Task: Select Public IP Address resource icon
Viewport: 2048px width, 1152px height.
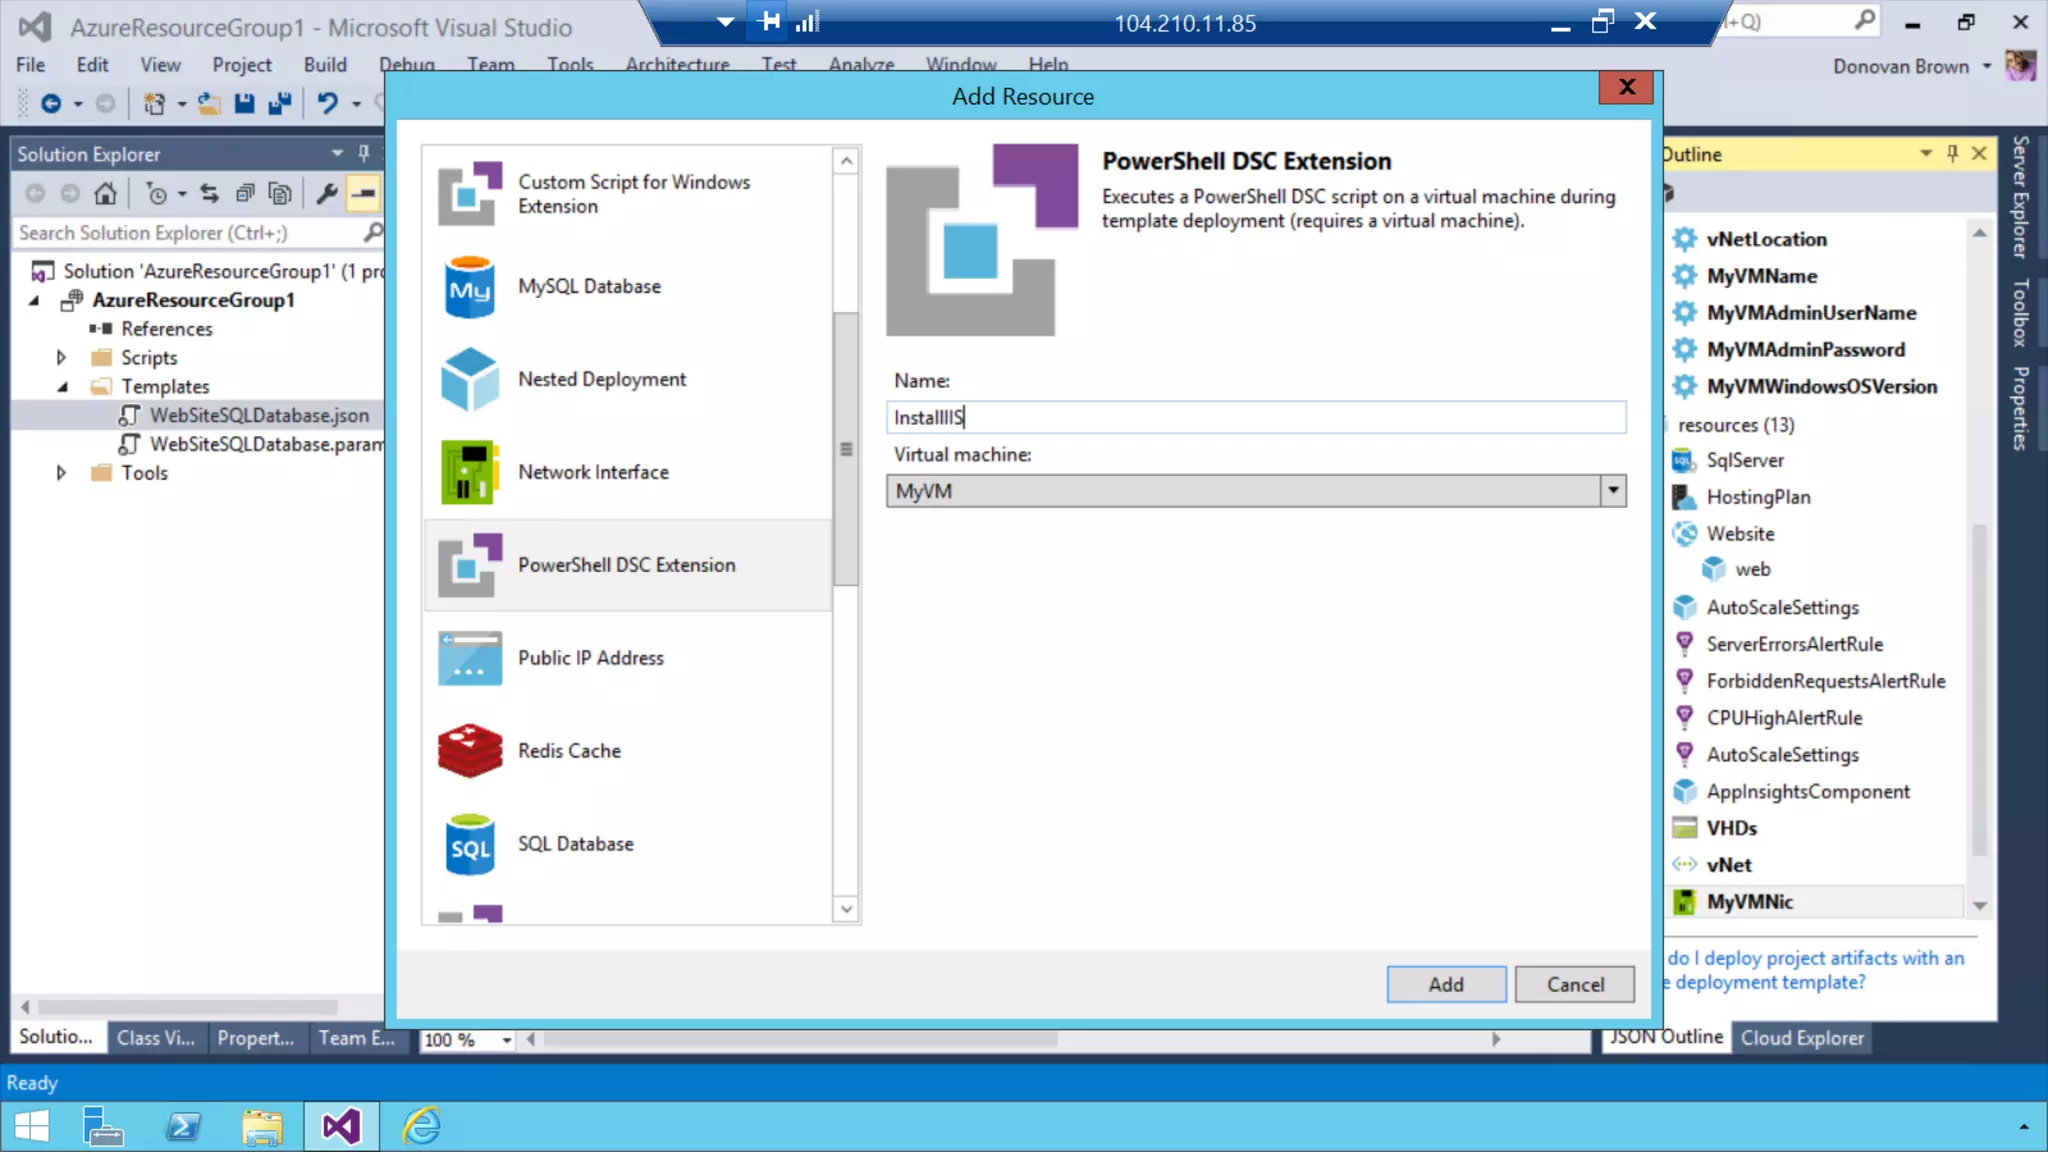Action: click(x=469, y=658)
